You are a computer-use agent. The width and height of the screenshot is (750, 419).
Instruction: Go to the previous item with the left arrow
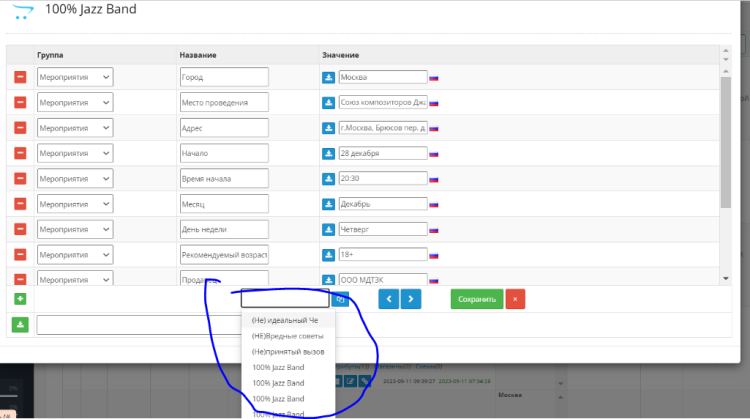[389, 299]
